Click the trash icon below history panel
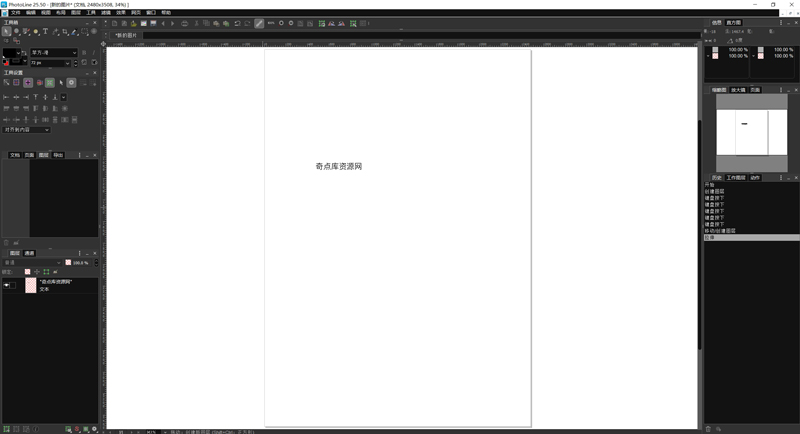The width and height of the screenshot is (800, 434). click(708, 429)
